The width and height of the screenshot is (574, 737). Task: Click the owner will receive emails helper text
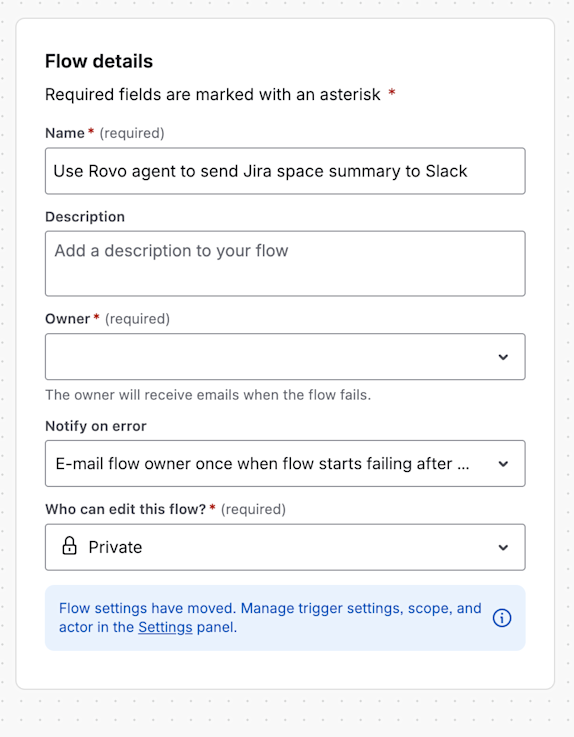[x=208, y=395]
